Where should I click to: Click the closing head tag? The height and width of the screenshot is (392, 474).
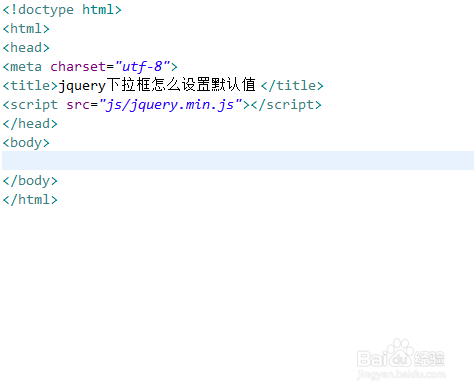[30, 124]
